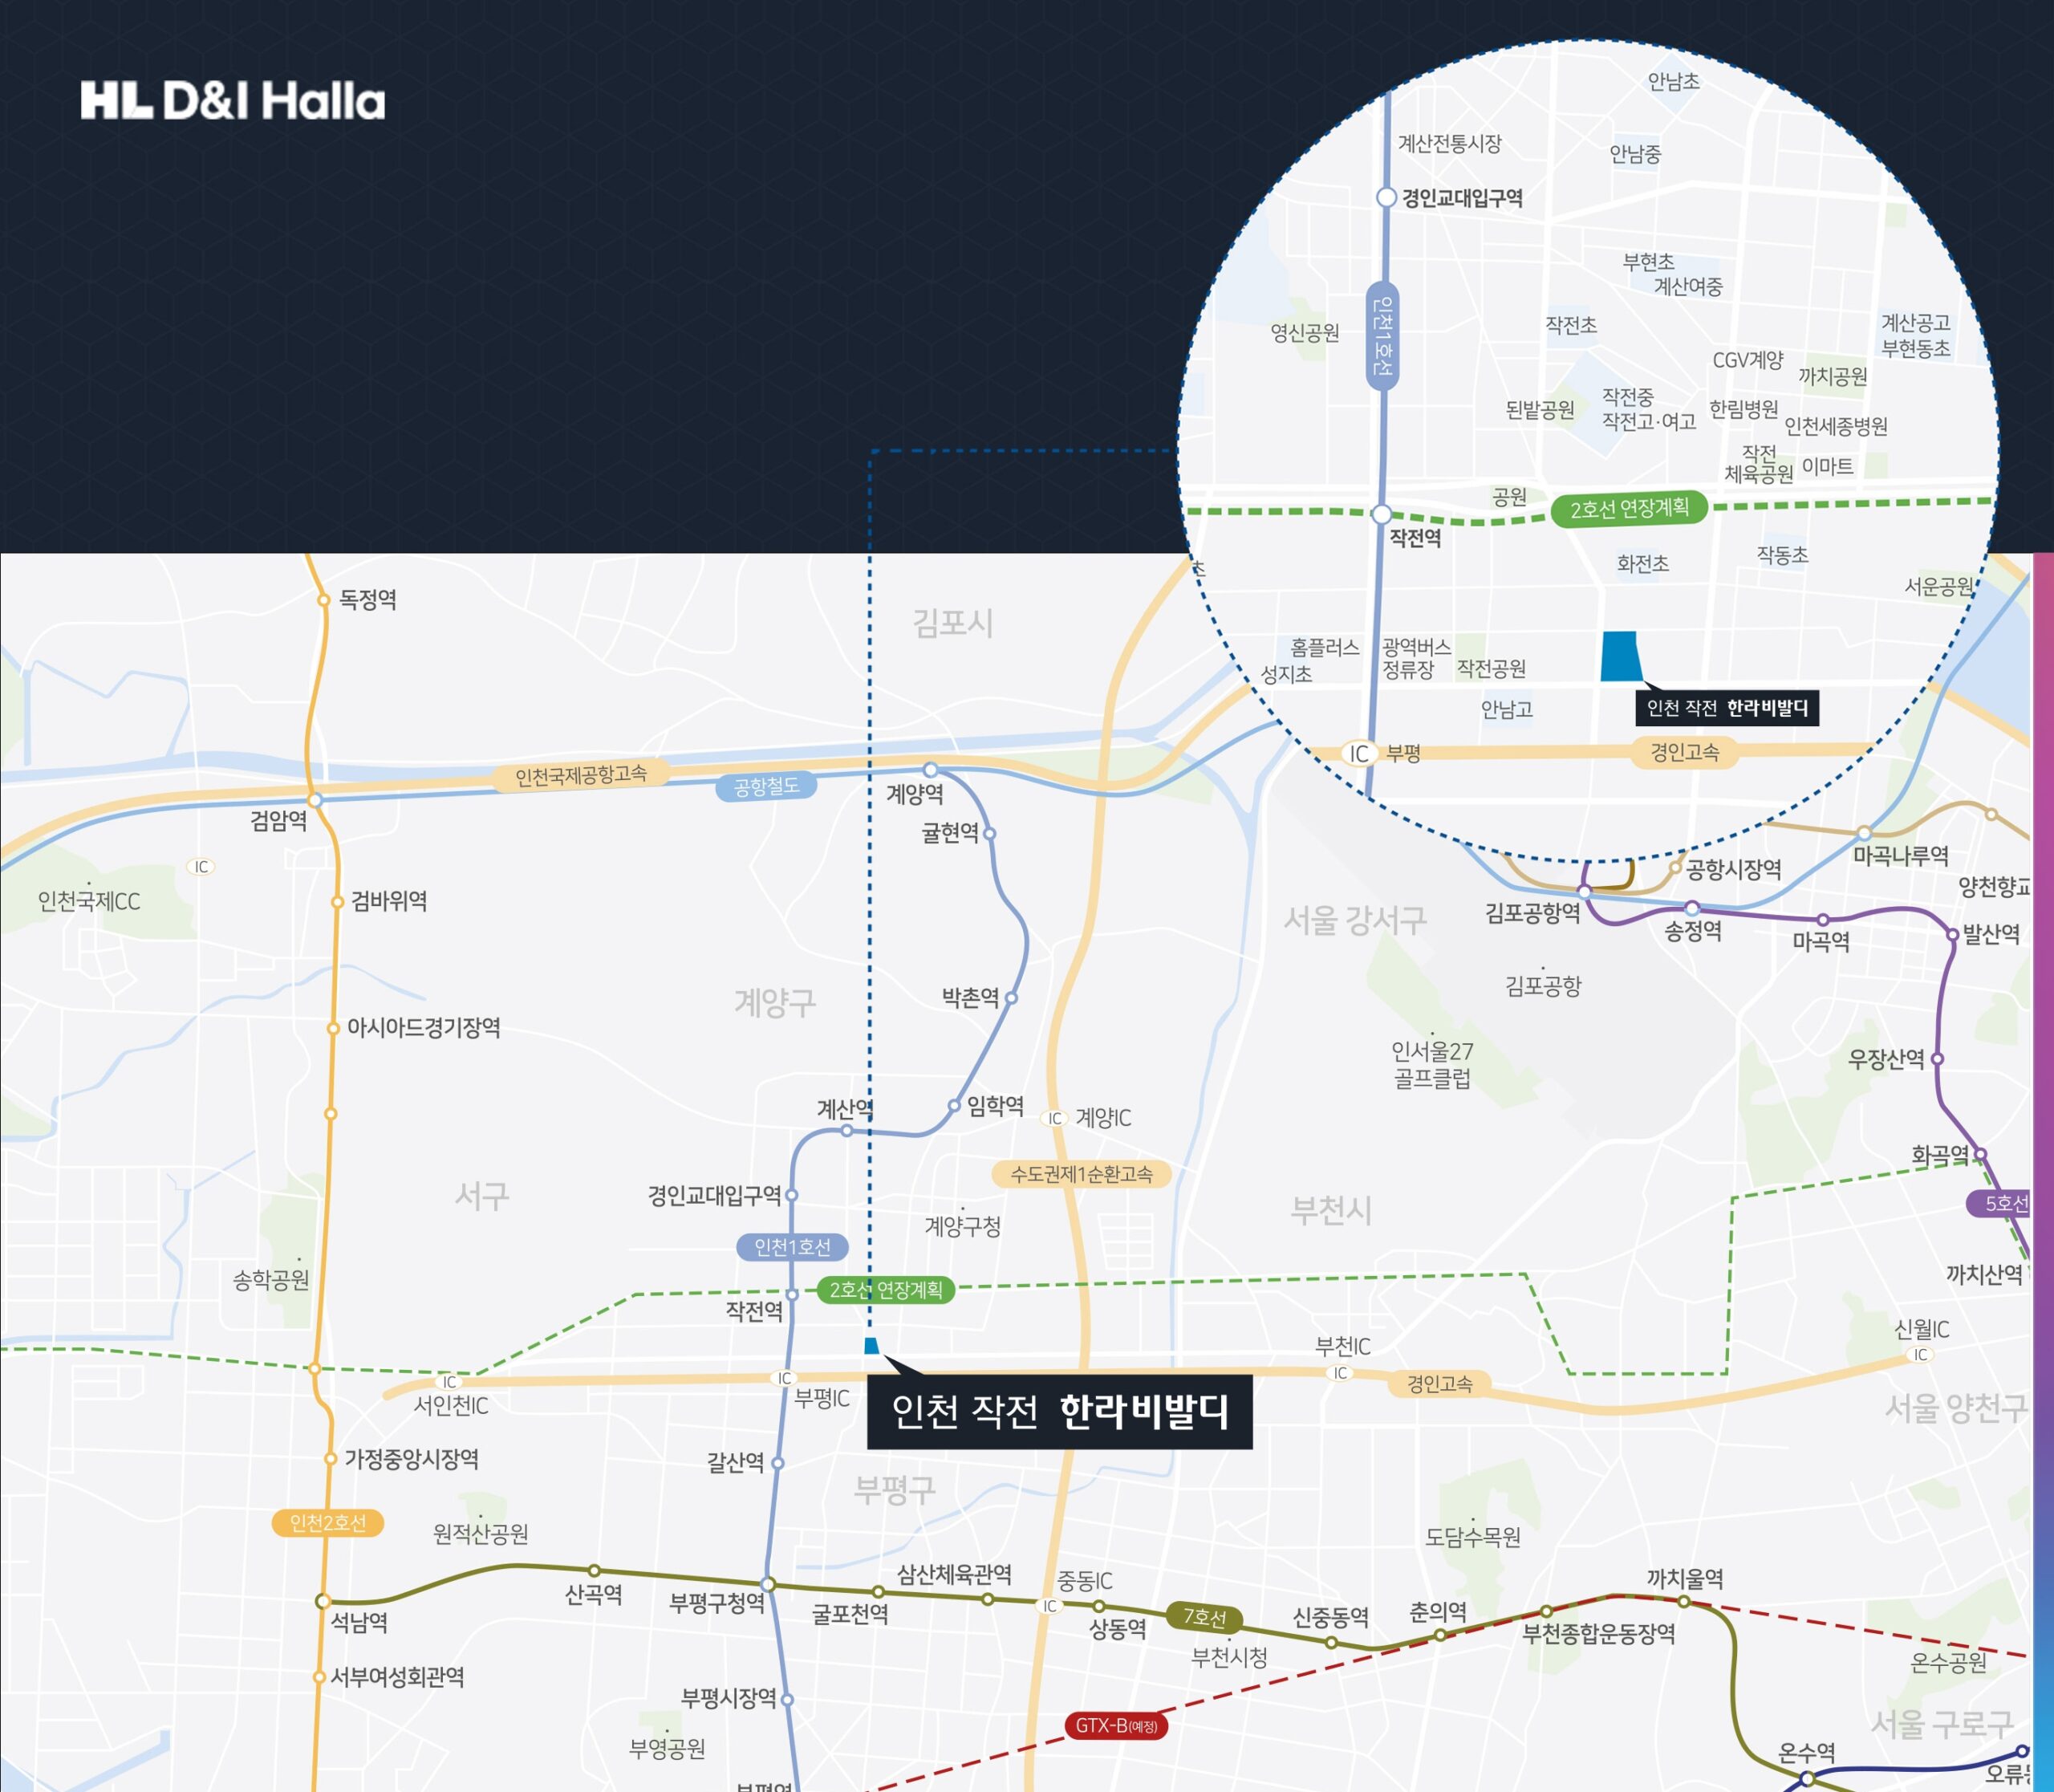This screenshot has width=2054, height=1792.
Task: Click the 인천국제CC label
Action: click(89, 902)
